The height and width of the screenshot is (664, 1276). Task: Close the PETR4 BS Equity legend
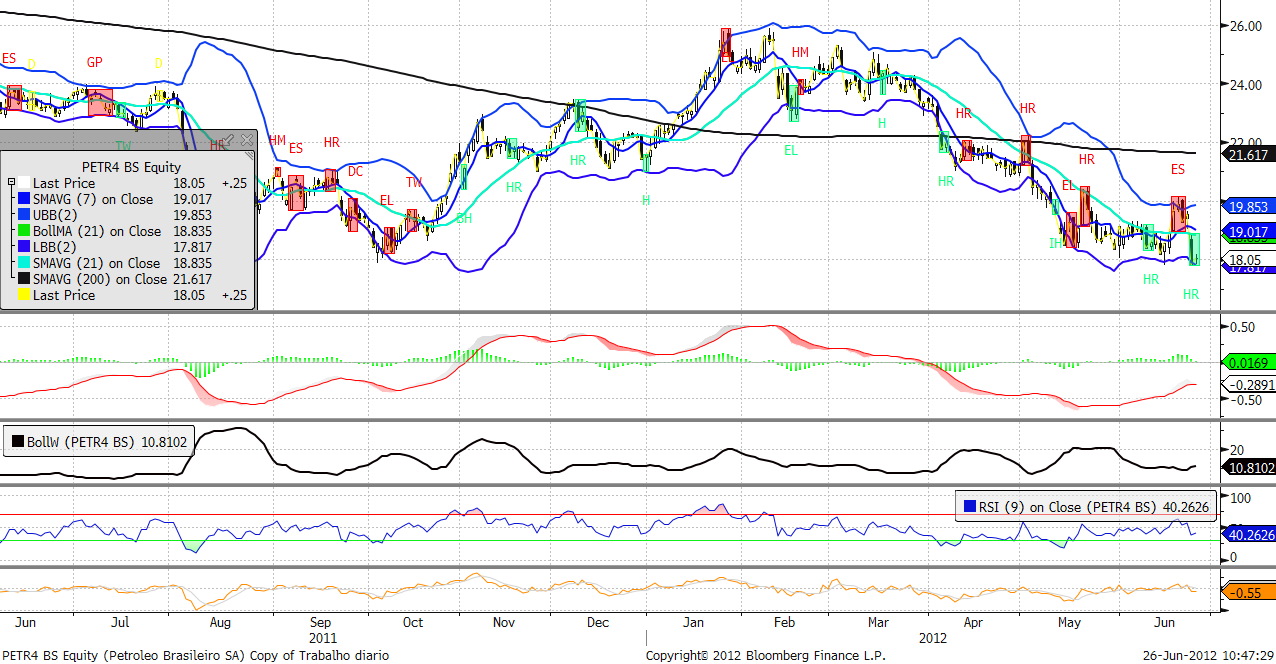click(246, 141)
